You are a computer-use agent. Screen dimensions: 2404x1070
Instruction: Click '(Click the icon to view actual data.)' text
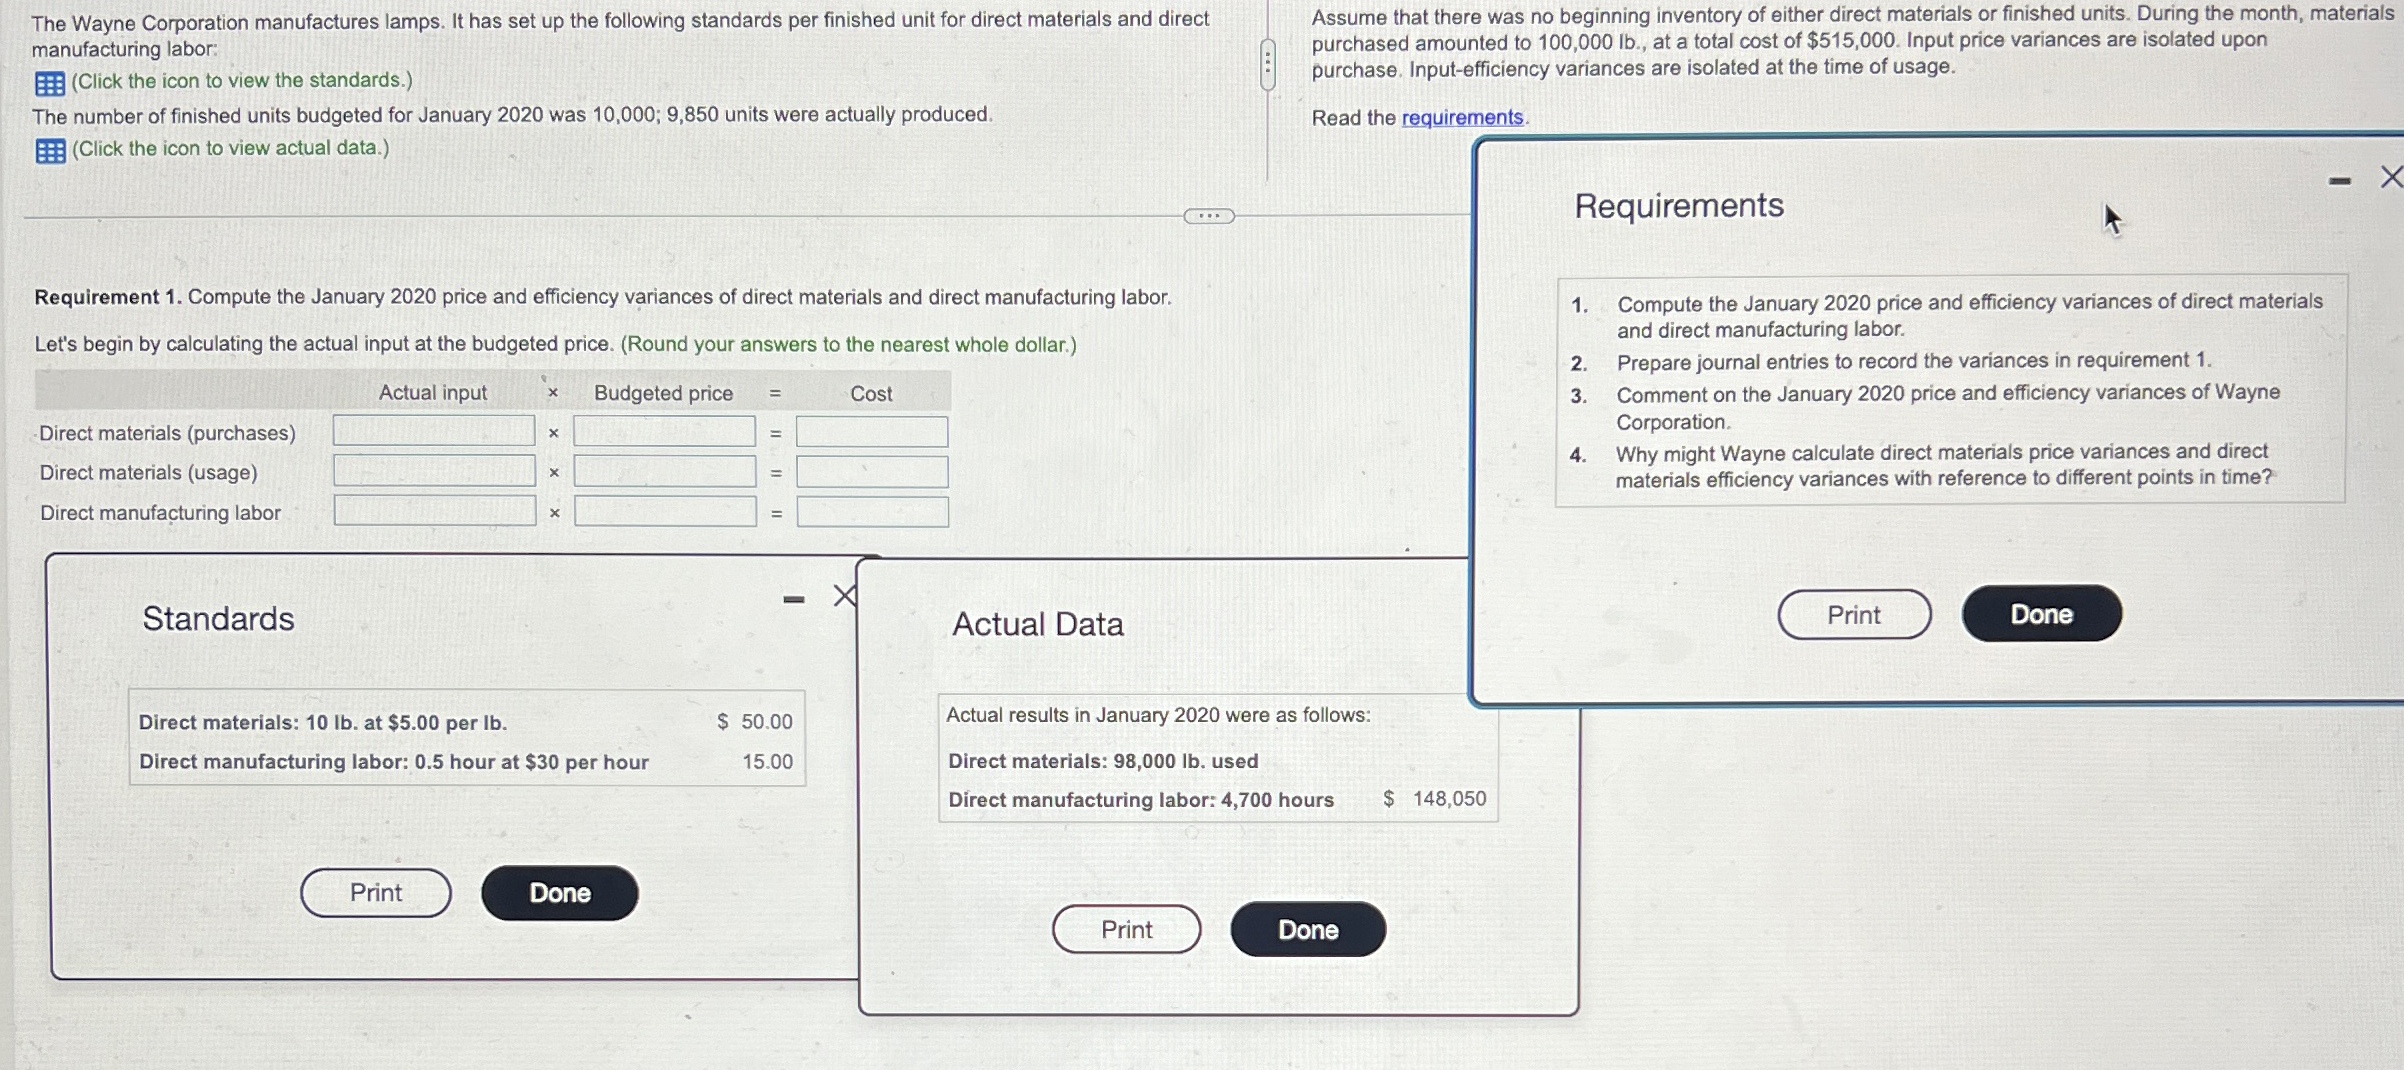(230, 148)
